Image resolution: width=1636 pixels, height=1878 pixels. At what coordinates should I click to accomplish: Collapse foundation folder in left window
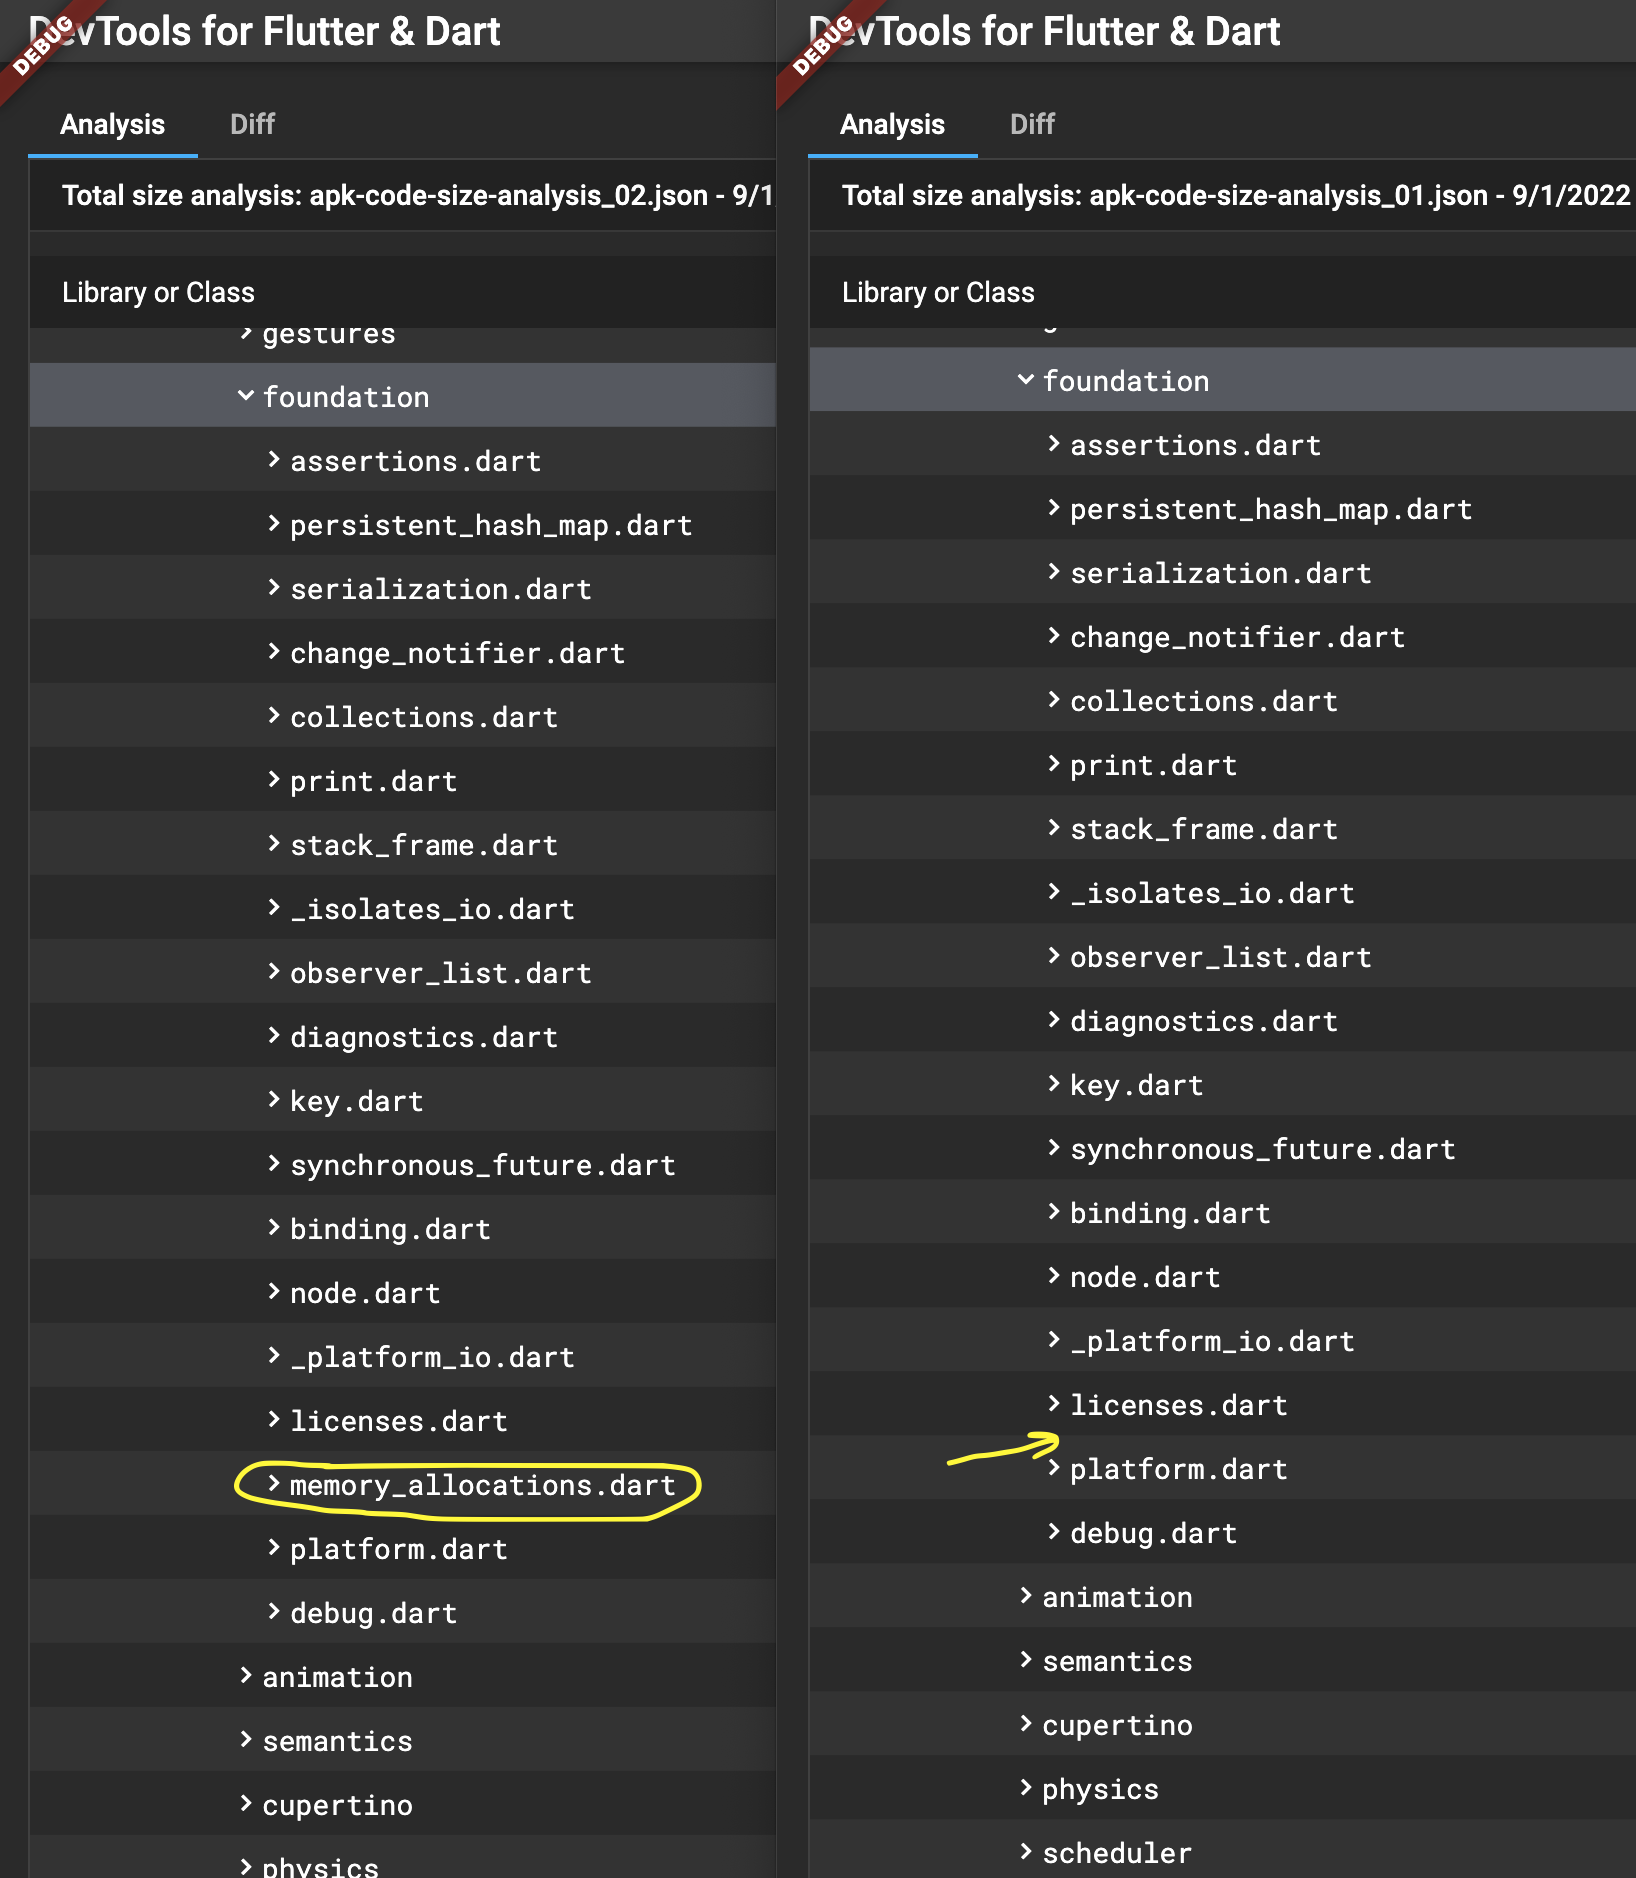(246, 396)
